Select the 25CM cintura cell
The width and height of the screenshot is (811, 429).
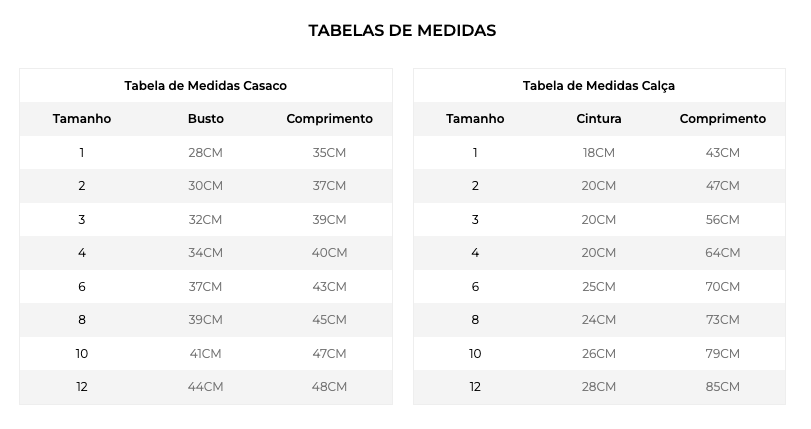pos(598,287)
